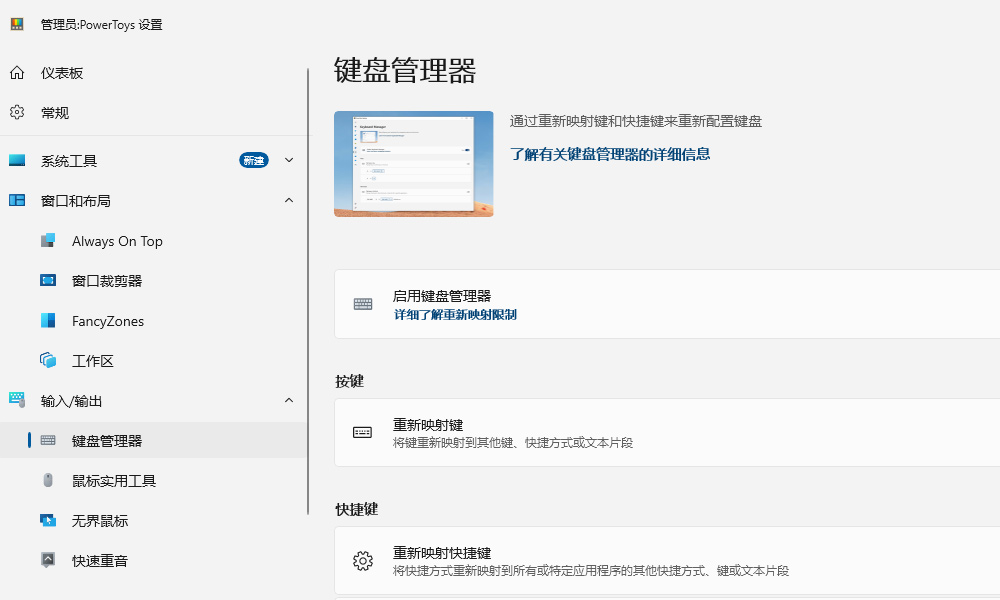Viewport: 1000px width, 600px height.
Task: Click the 重新映射快捷键 card
Action: (667, 560)
